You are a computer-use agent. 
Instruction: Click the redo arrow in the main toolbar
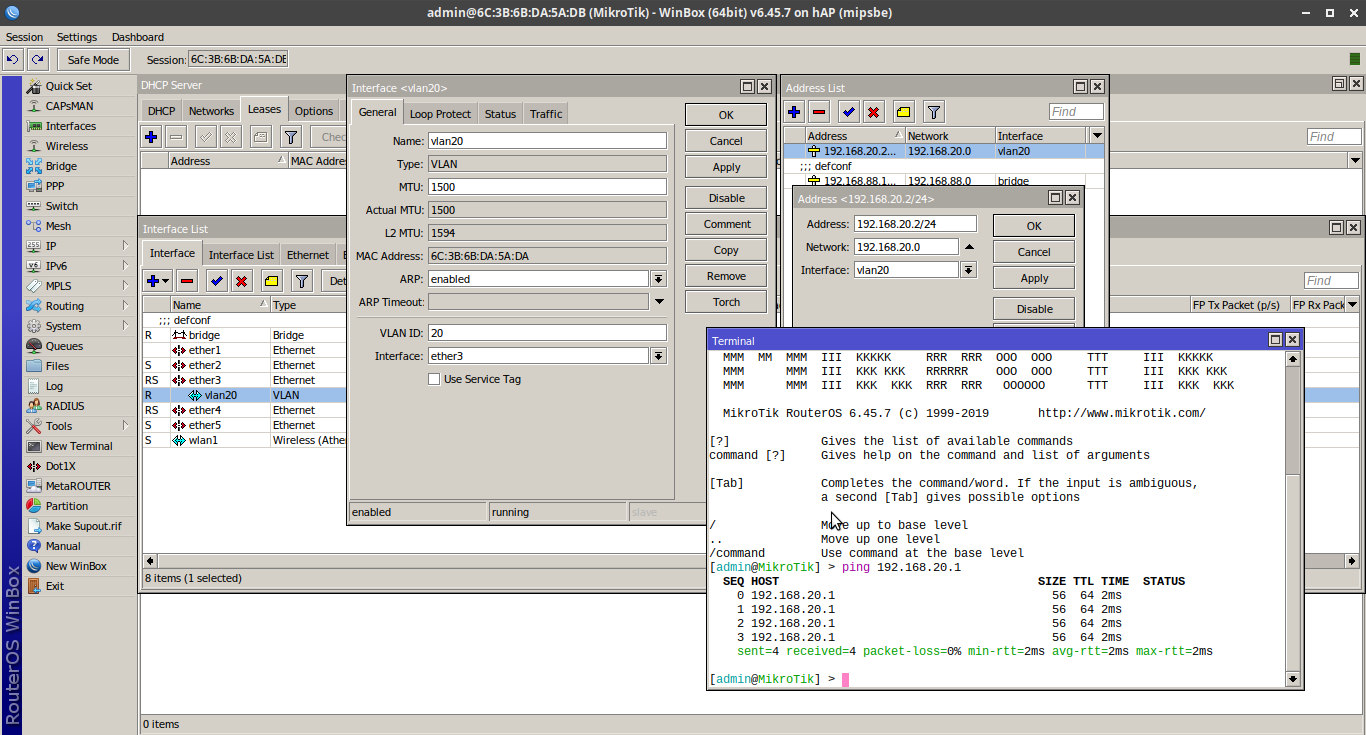(37, 60)
